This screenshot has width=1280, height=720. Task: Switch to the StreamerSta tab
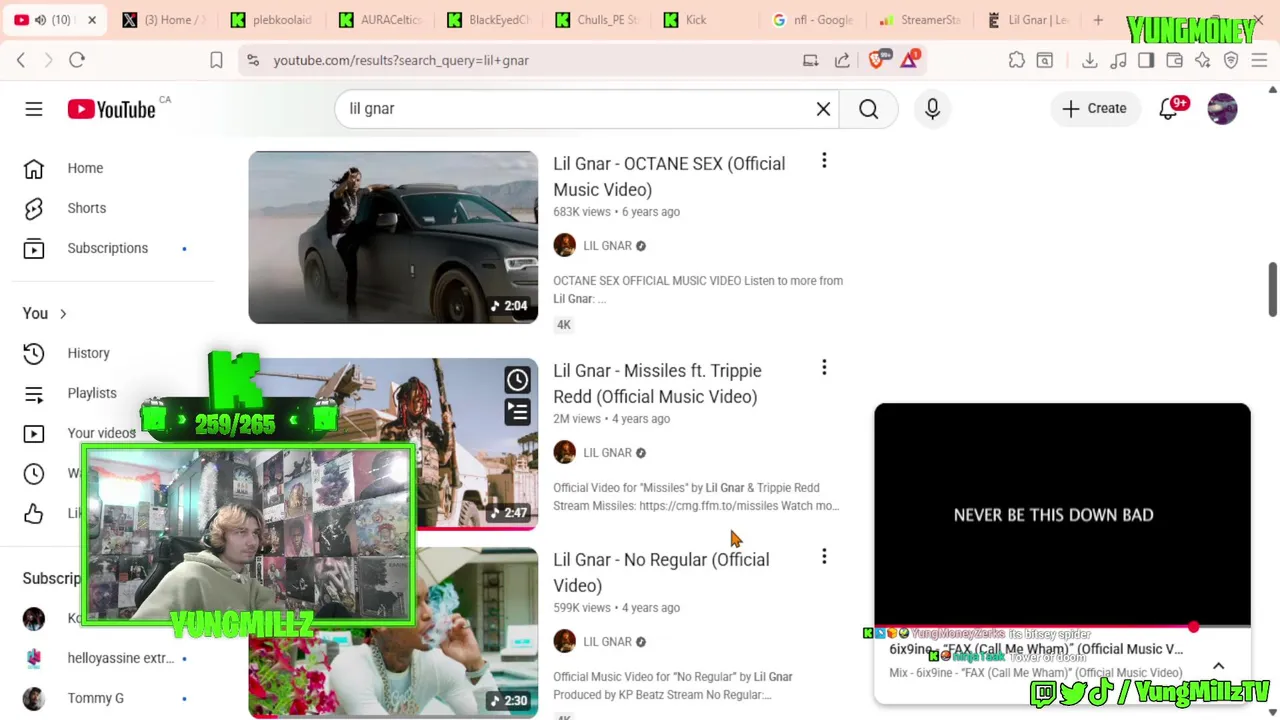(x=920, y=20)
